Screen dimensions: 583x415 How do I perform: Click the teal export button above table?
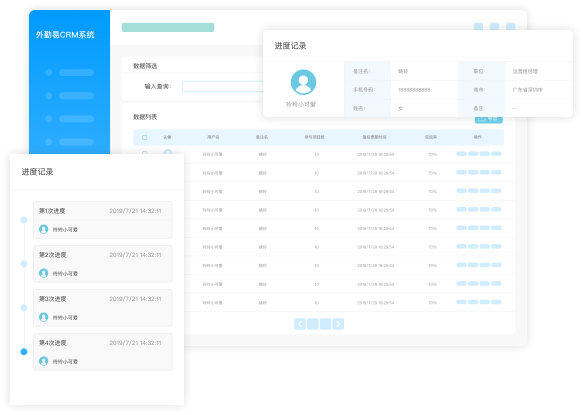(x=489, y=120)
